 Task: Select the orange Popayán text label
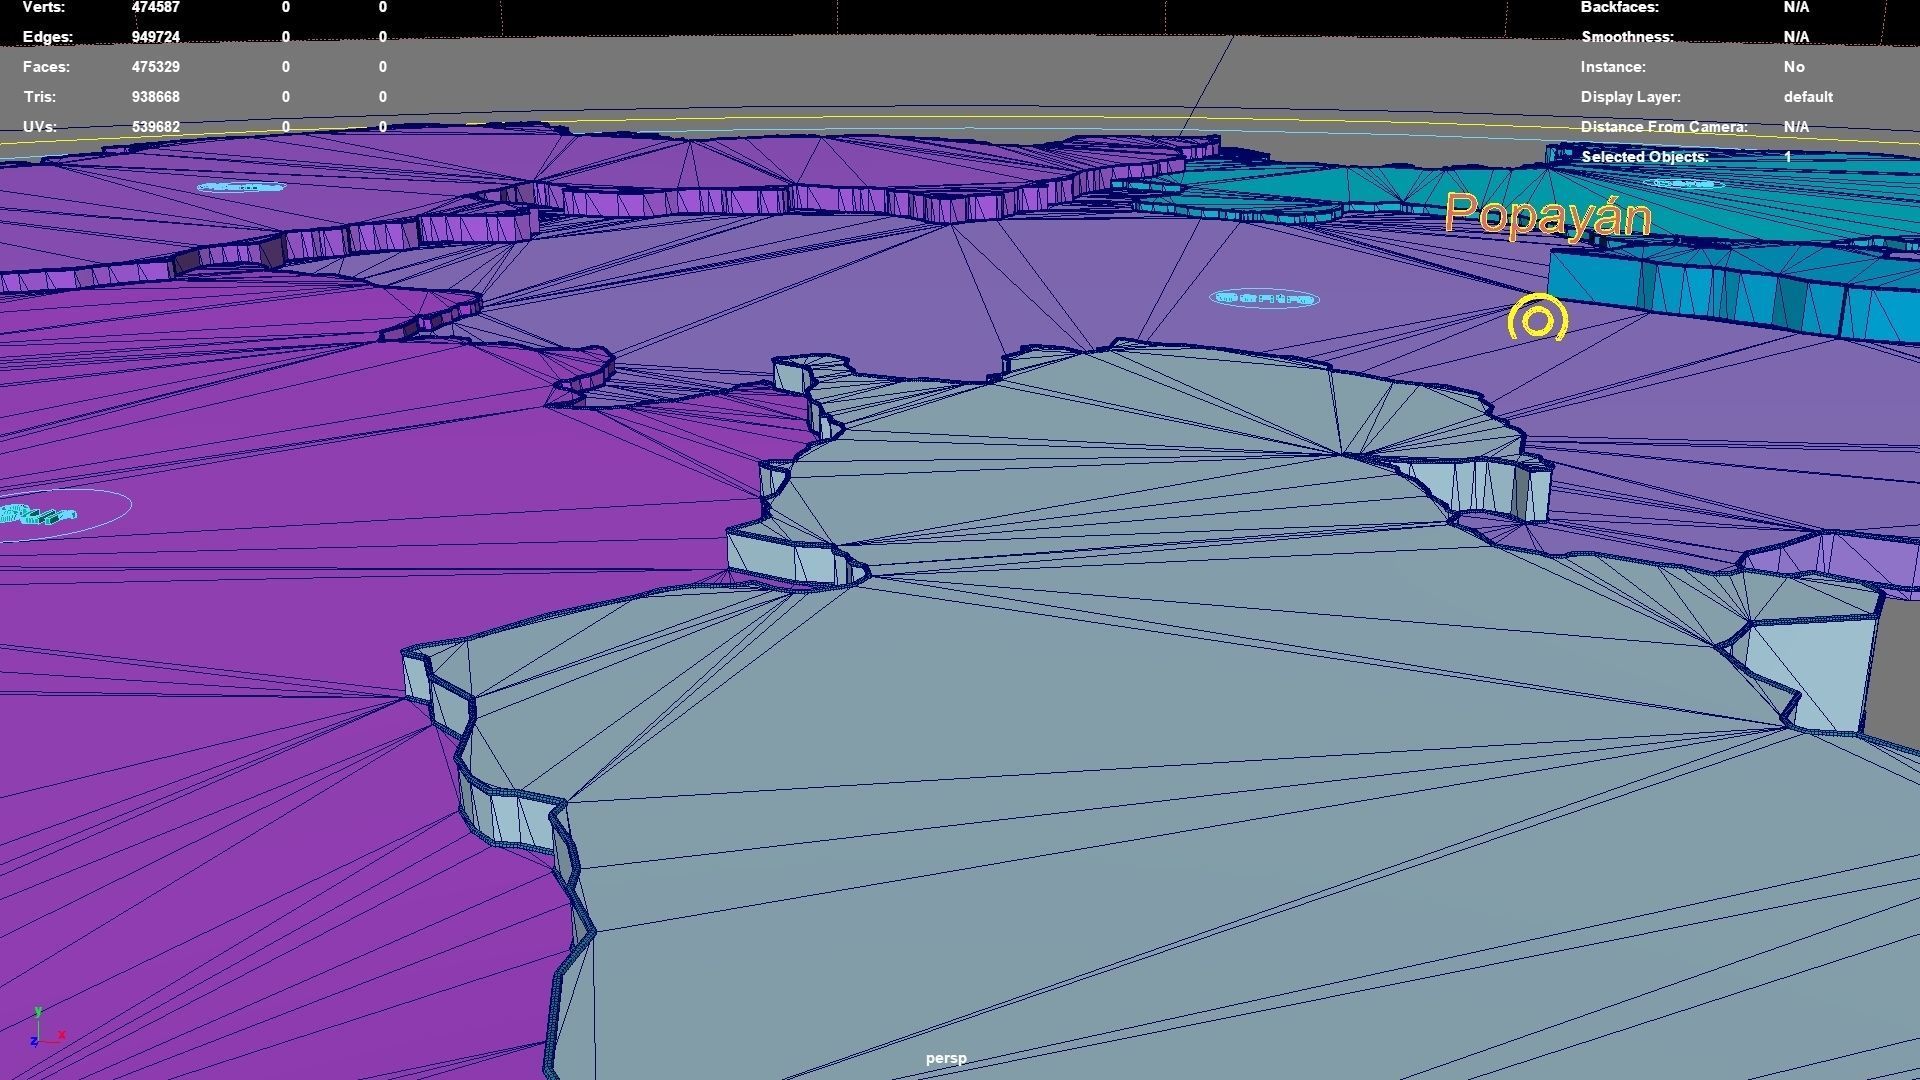[x=1547, y=216]
